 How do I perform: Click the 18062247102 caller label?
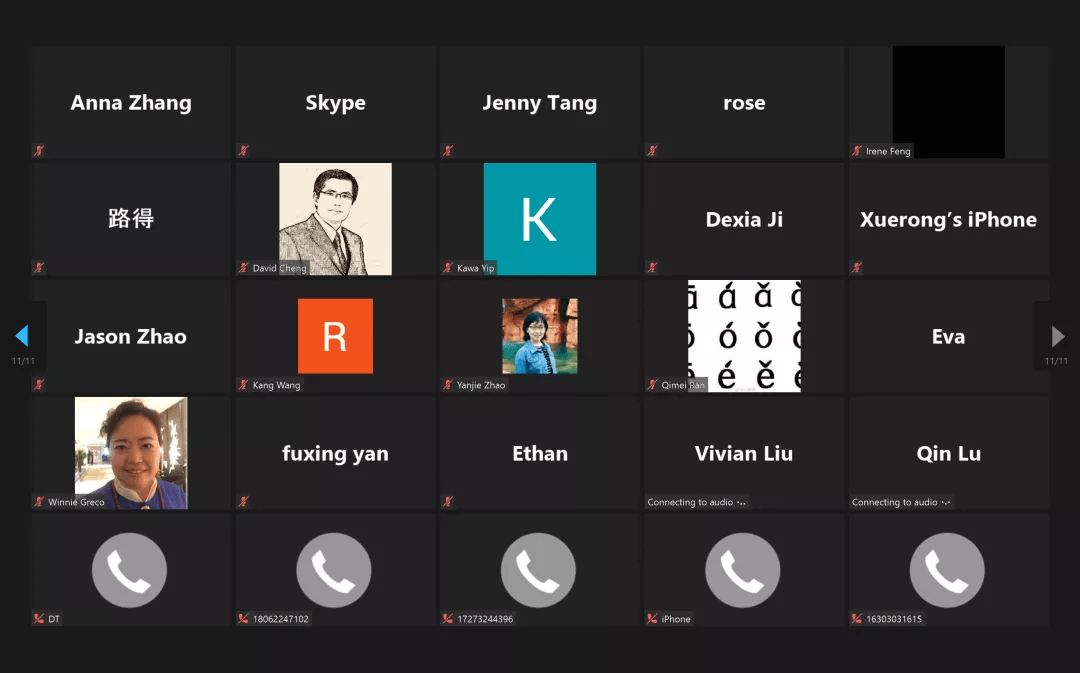pyautogui.click(x=280, y=619)
